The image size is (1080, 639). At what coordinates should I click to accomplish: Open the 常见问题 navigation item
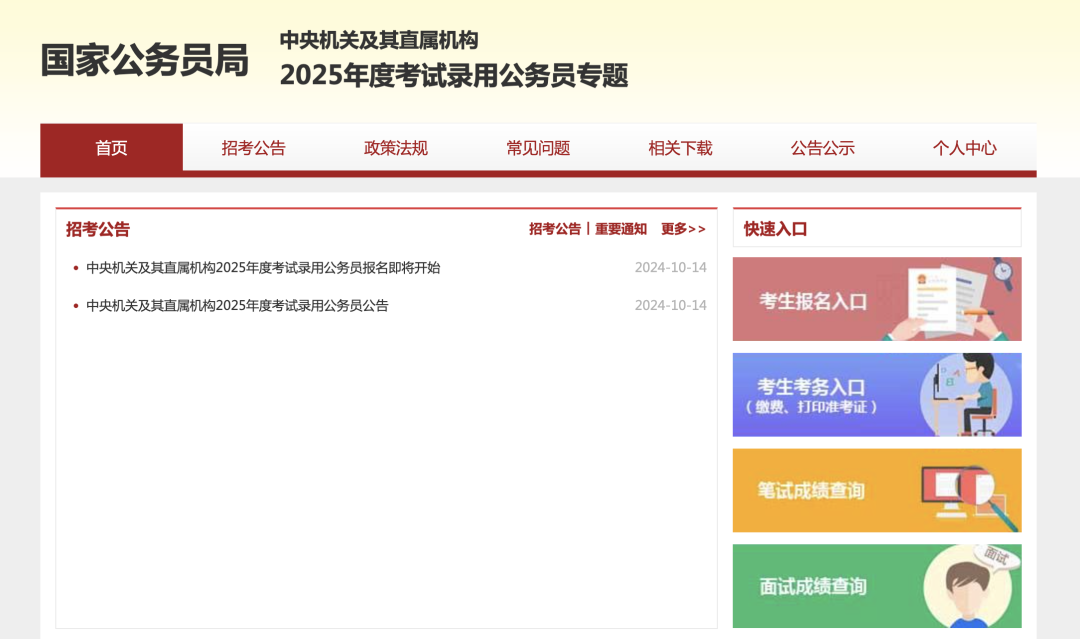point(538,148)
